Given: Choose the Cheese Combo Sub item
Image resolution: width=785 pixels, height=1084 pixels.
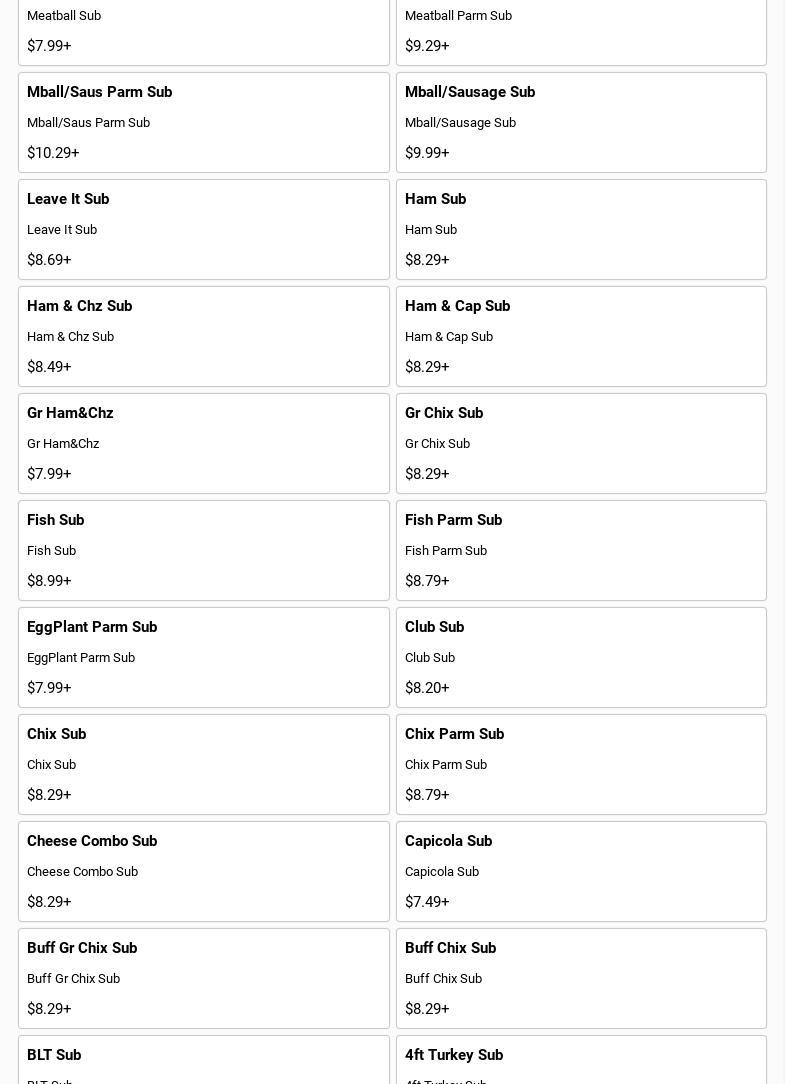Looking at the screenshot, I should [x=203, y=871].
